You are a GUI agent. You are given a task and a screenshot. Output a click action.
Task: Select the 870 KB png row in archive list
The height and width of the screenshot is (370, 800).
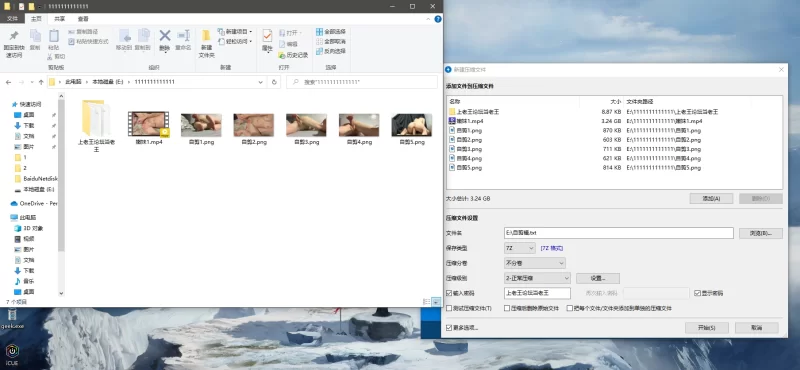[x=614, y=130]
